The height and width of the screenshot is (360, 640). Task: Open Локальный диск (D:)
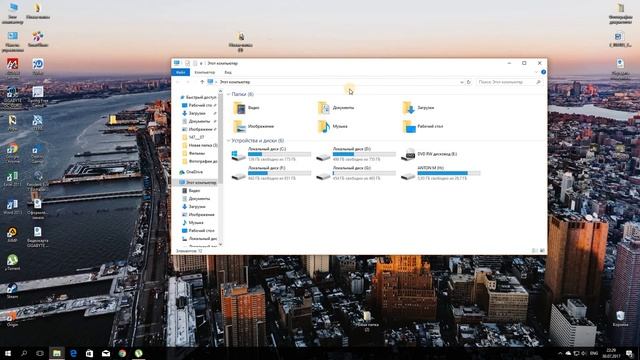pos(356,154)
